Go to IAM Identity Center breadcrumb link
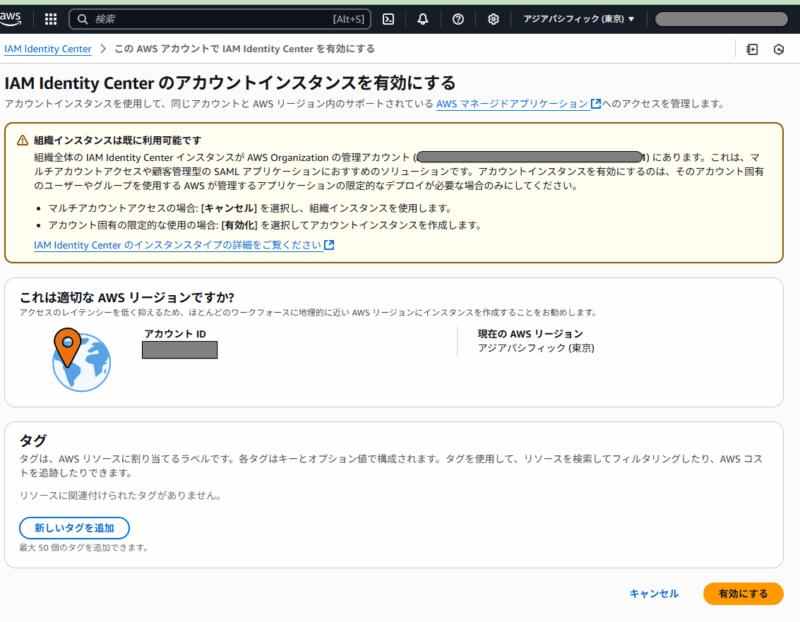This screenshot has height=622, width=800. click(x=48, y=49)
